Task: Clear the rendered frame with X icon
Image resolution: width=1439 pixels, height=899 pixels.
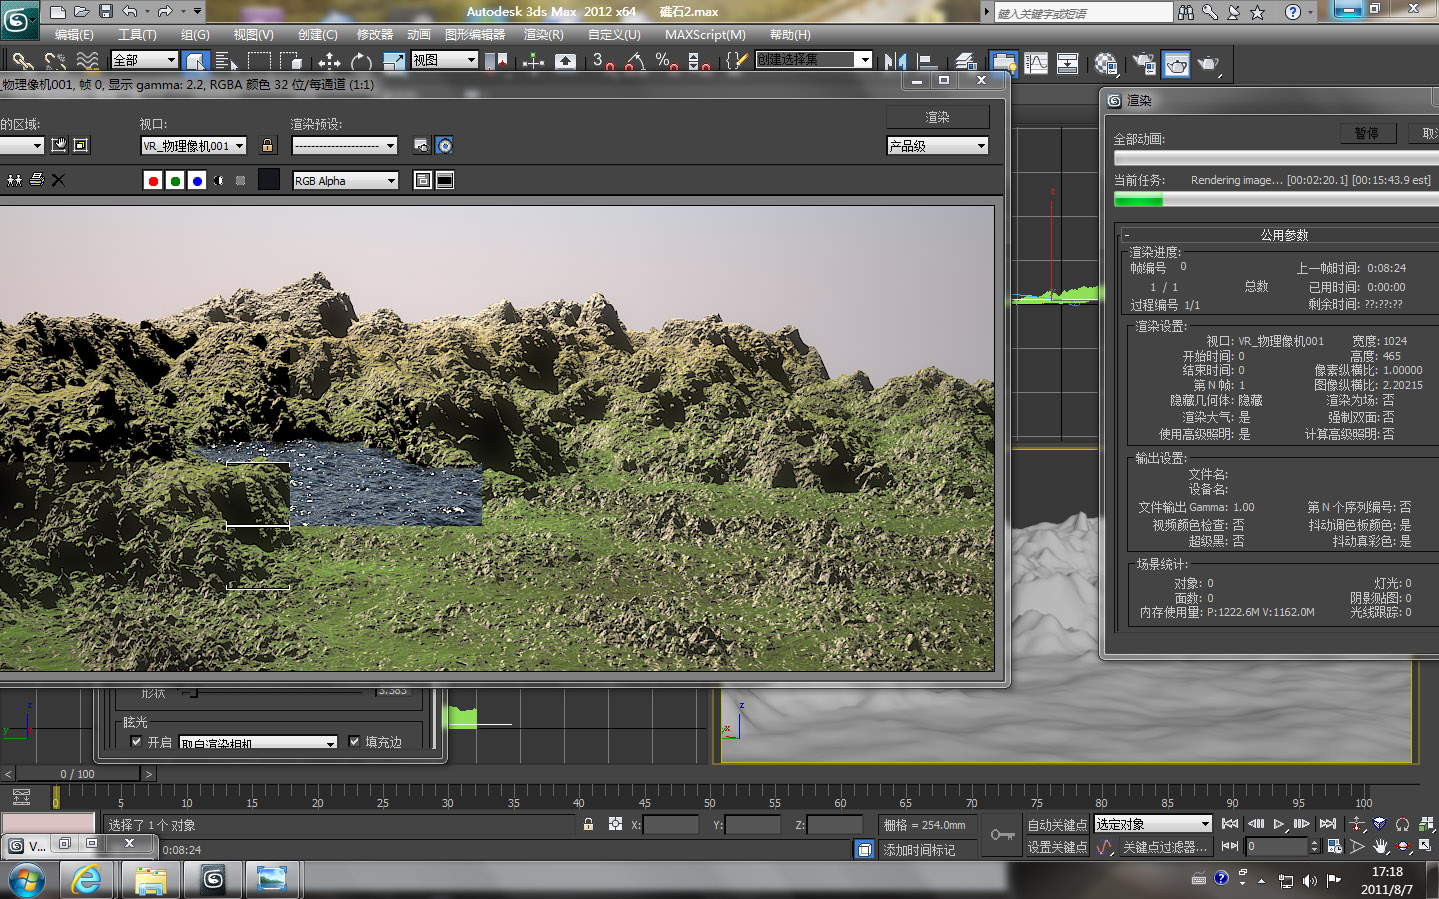Action: (x=58, y=180)
